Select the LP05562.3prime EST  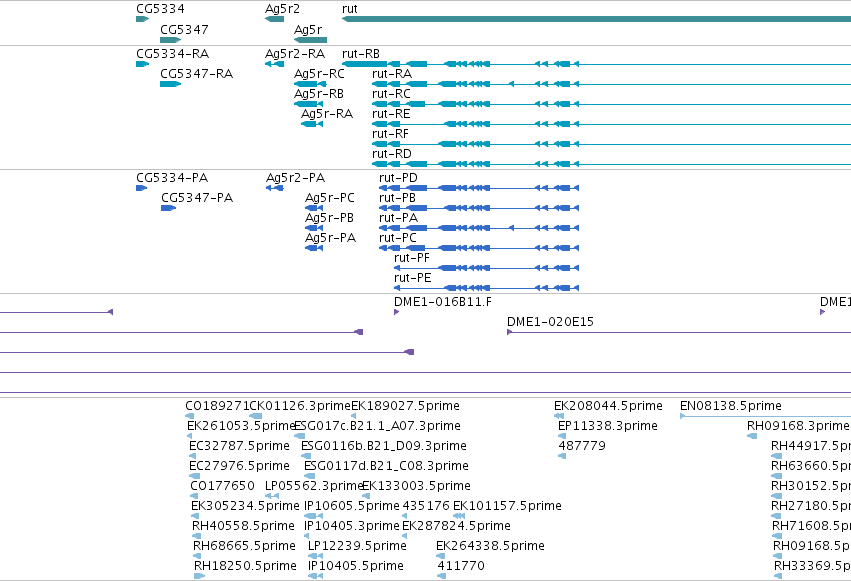pyautogui.click(x=272, y=496)
